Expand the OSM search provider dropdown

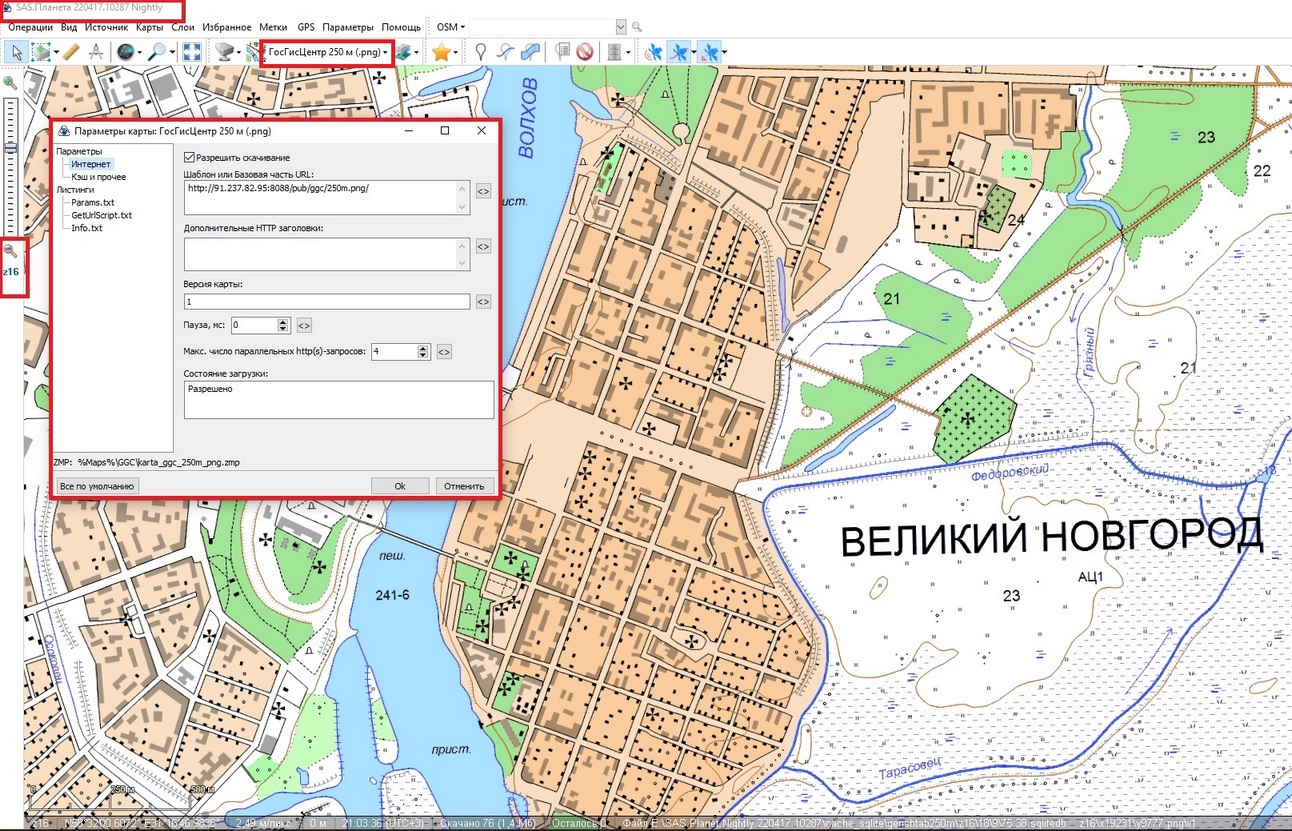tap(453, 27)
